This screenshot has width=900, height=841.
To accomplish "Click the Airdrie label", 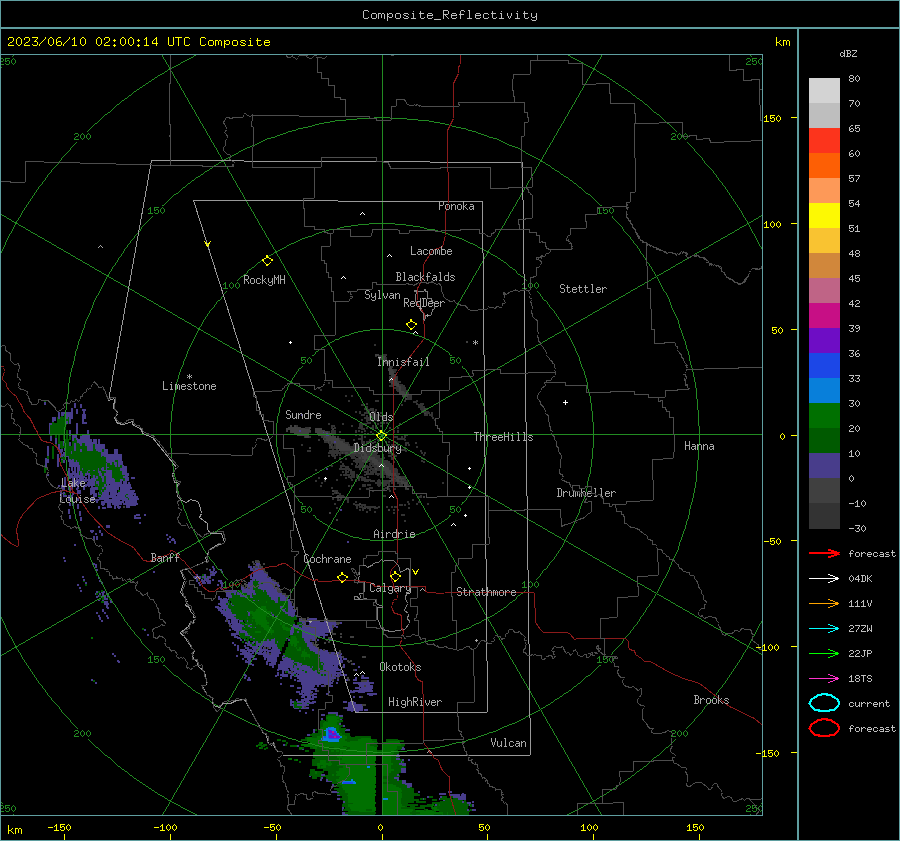I will click(394, 534).
